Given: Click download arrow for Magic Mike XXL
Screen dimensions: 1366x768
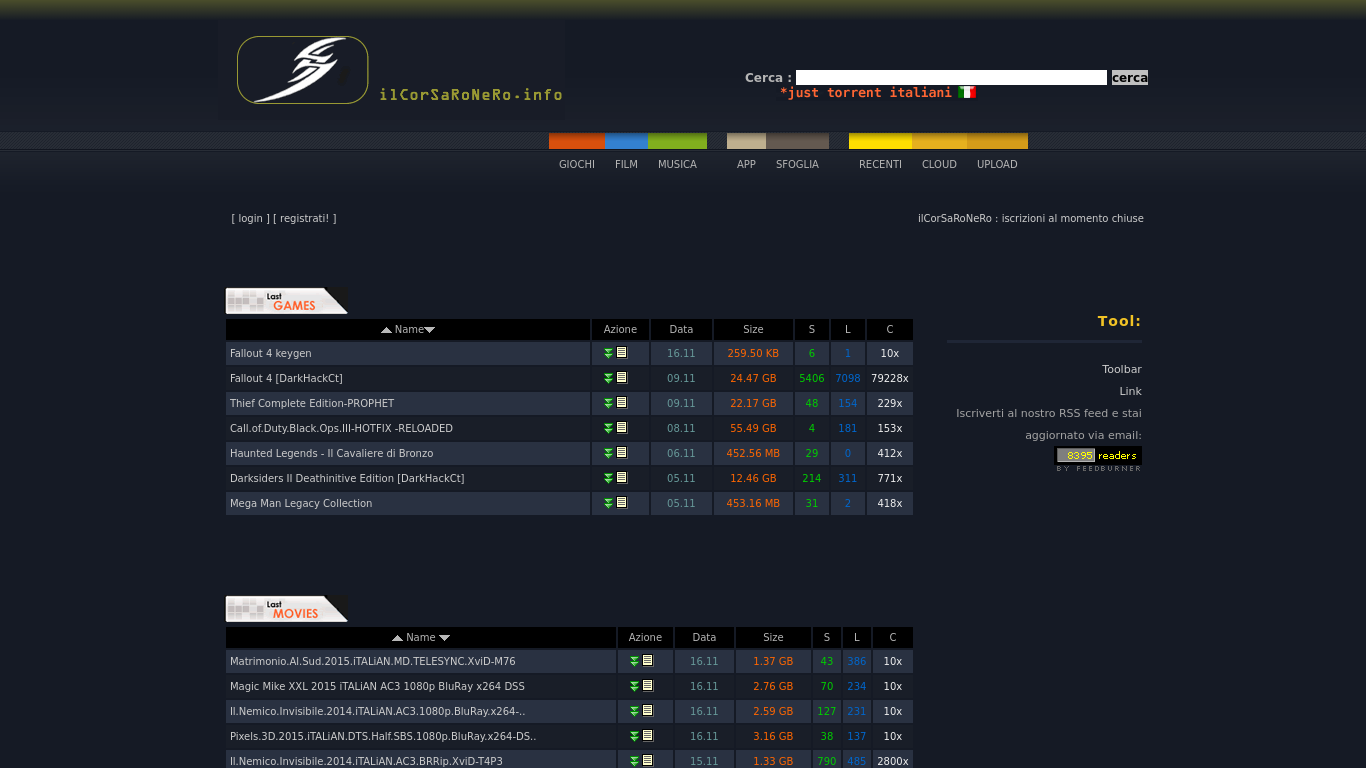Looking at the screenshot, I should [x=634, y=686].
